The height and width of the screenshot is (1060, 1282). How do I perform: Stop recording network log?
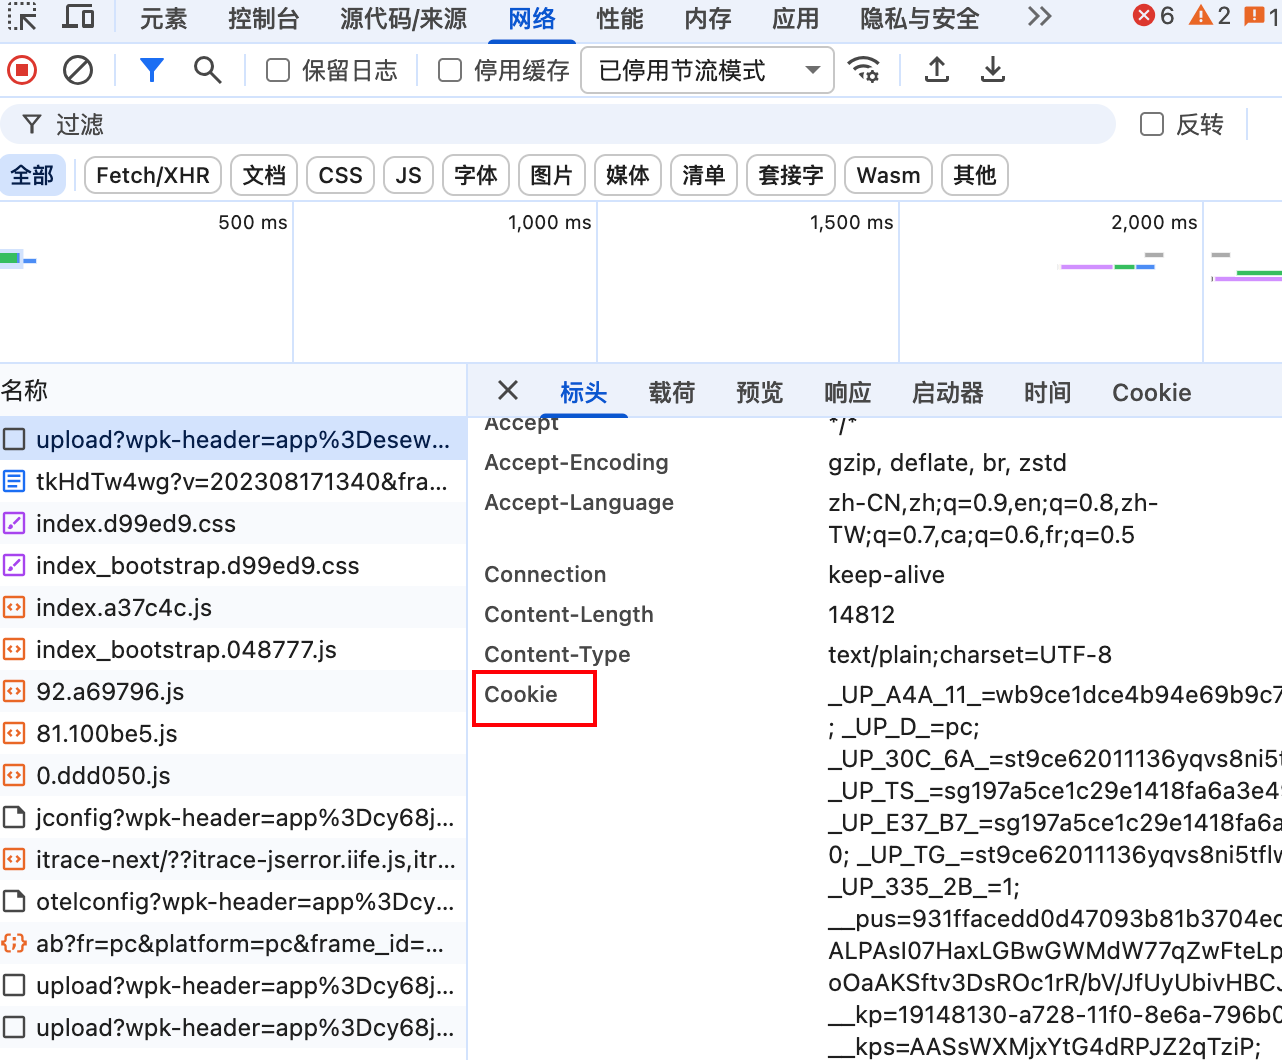pos(22,70)
